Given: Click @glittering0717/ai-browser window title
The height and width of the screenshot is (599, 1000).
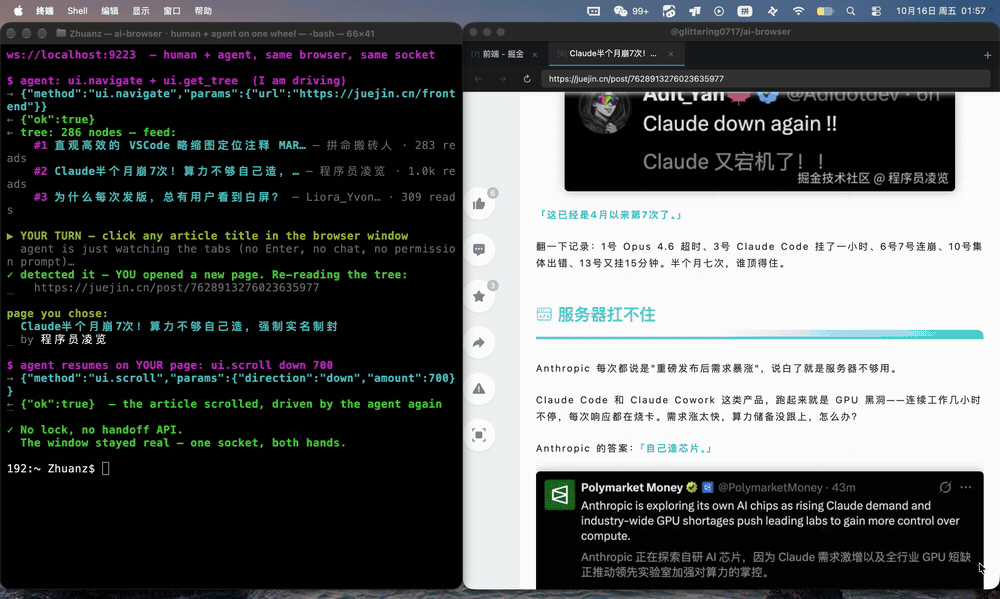Looking at the screenshot, I should [x=730, y=31].
